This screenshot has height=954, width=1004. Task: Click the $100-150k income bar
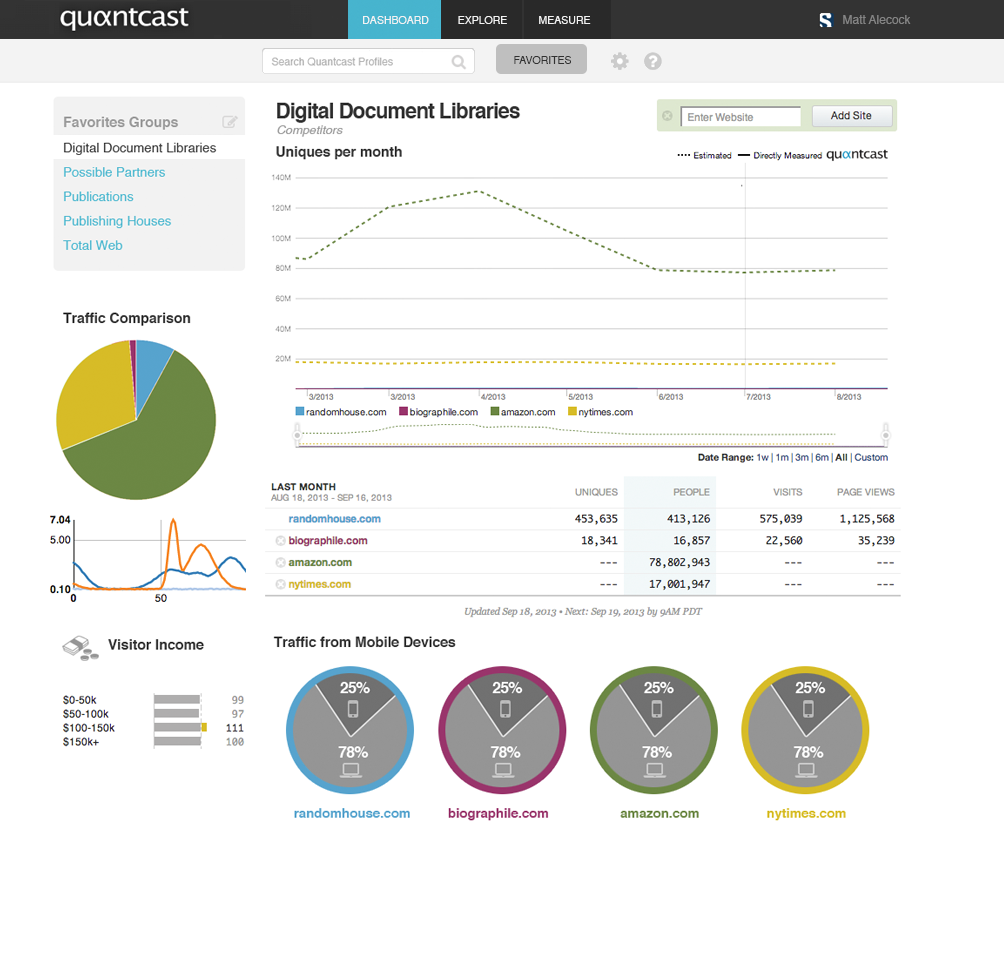click(x=180, y=728)
